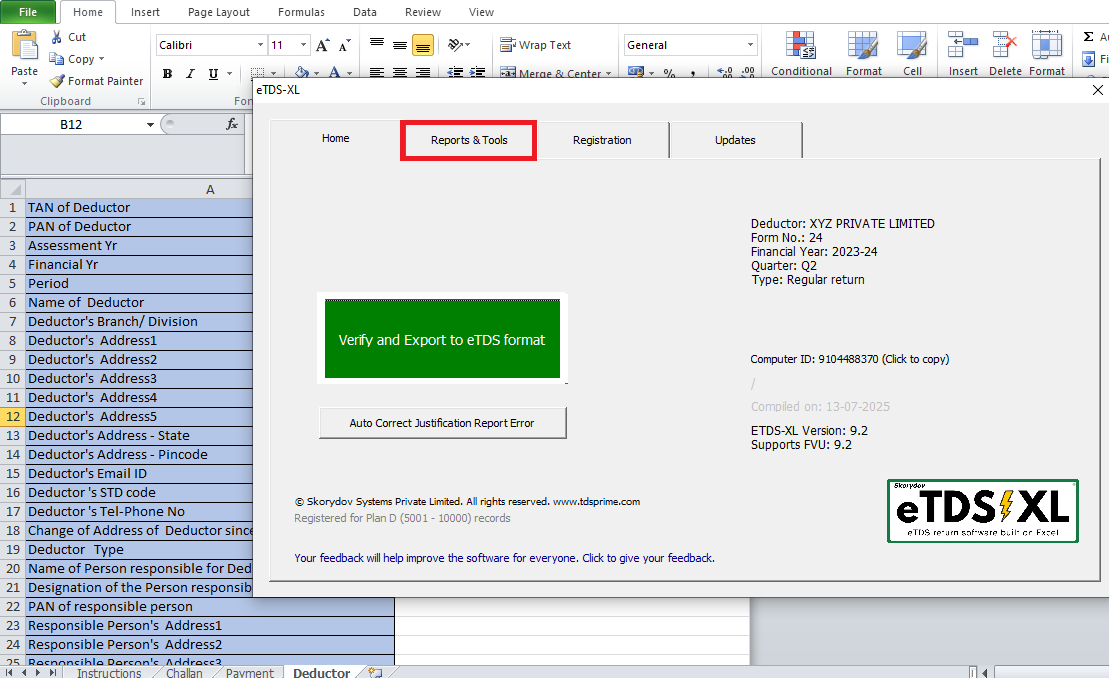
Task: Expand the Name Box B12 dropdown
Action: [x=150, y=124]
